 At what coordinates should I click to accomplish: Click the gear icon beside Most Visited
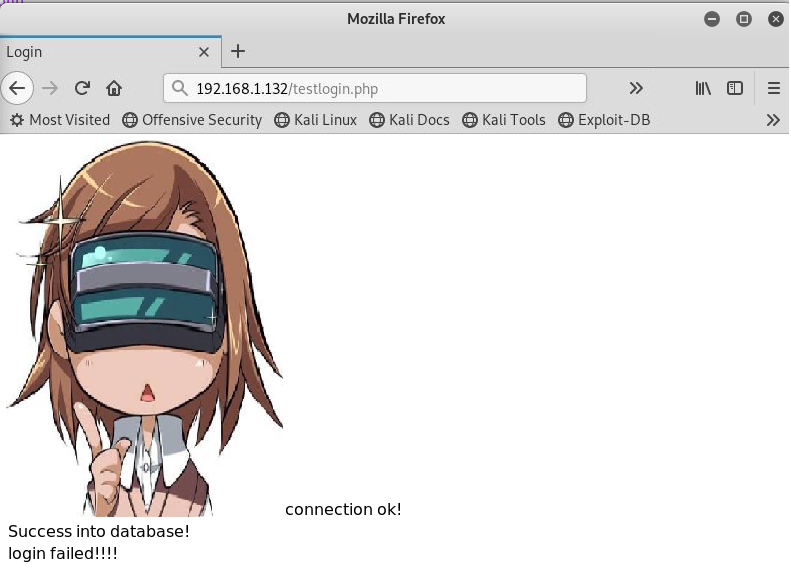[17, 120]
